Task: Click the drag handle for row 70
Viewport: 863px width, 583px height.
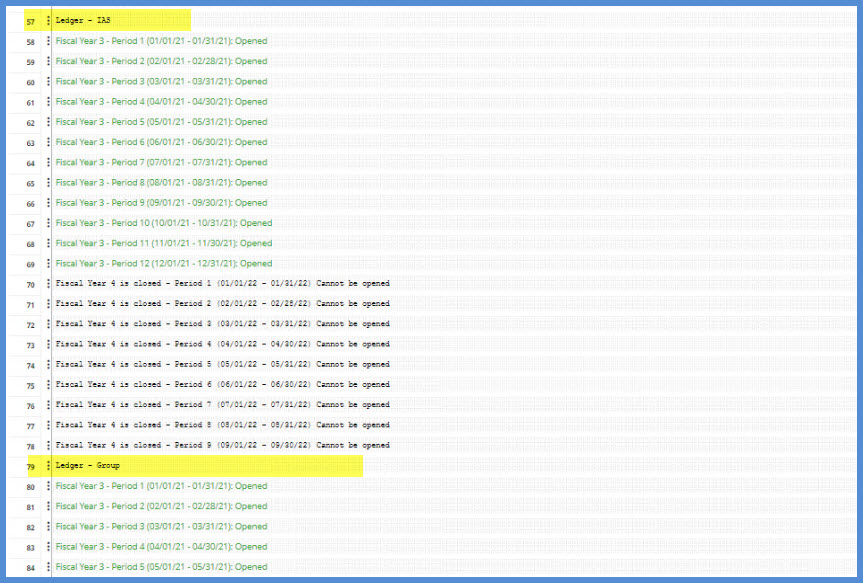Action: click(x=48, y=284)
